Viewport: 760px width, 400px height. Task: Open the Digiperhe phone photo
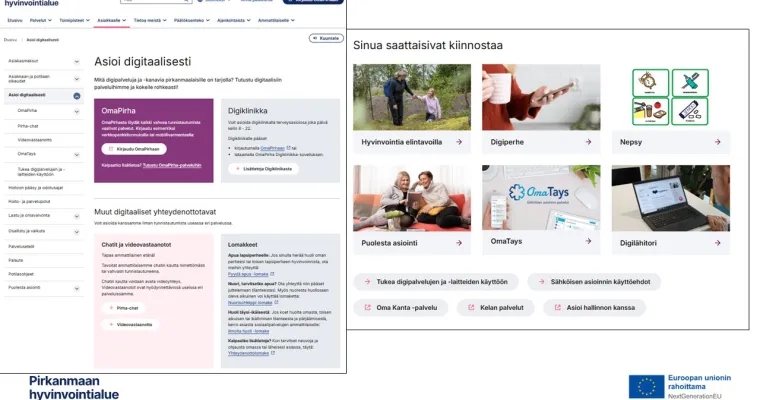coord(541,97)
